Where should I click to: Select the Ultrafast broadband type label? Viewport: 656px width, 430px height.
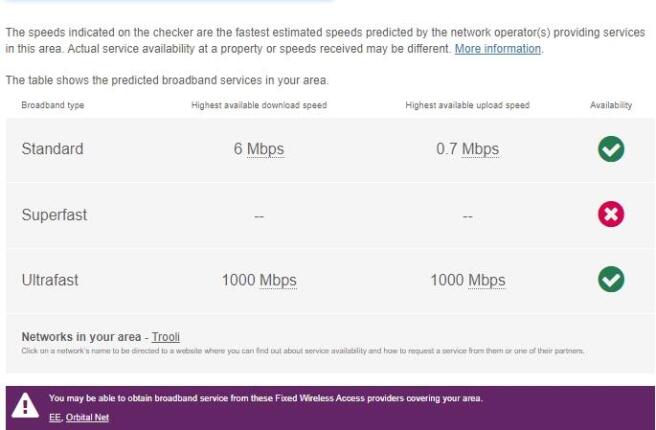pyautogui.click(x=50, y=280)
